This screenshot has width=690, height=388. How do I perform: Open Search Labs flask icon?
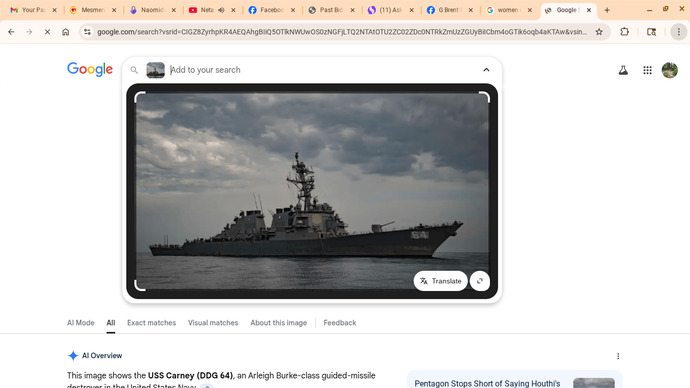click(x=623, y=70)
